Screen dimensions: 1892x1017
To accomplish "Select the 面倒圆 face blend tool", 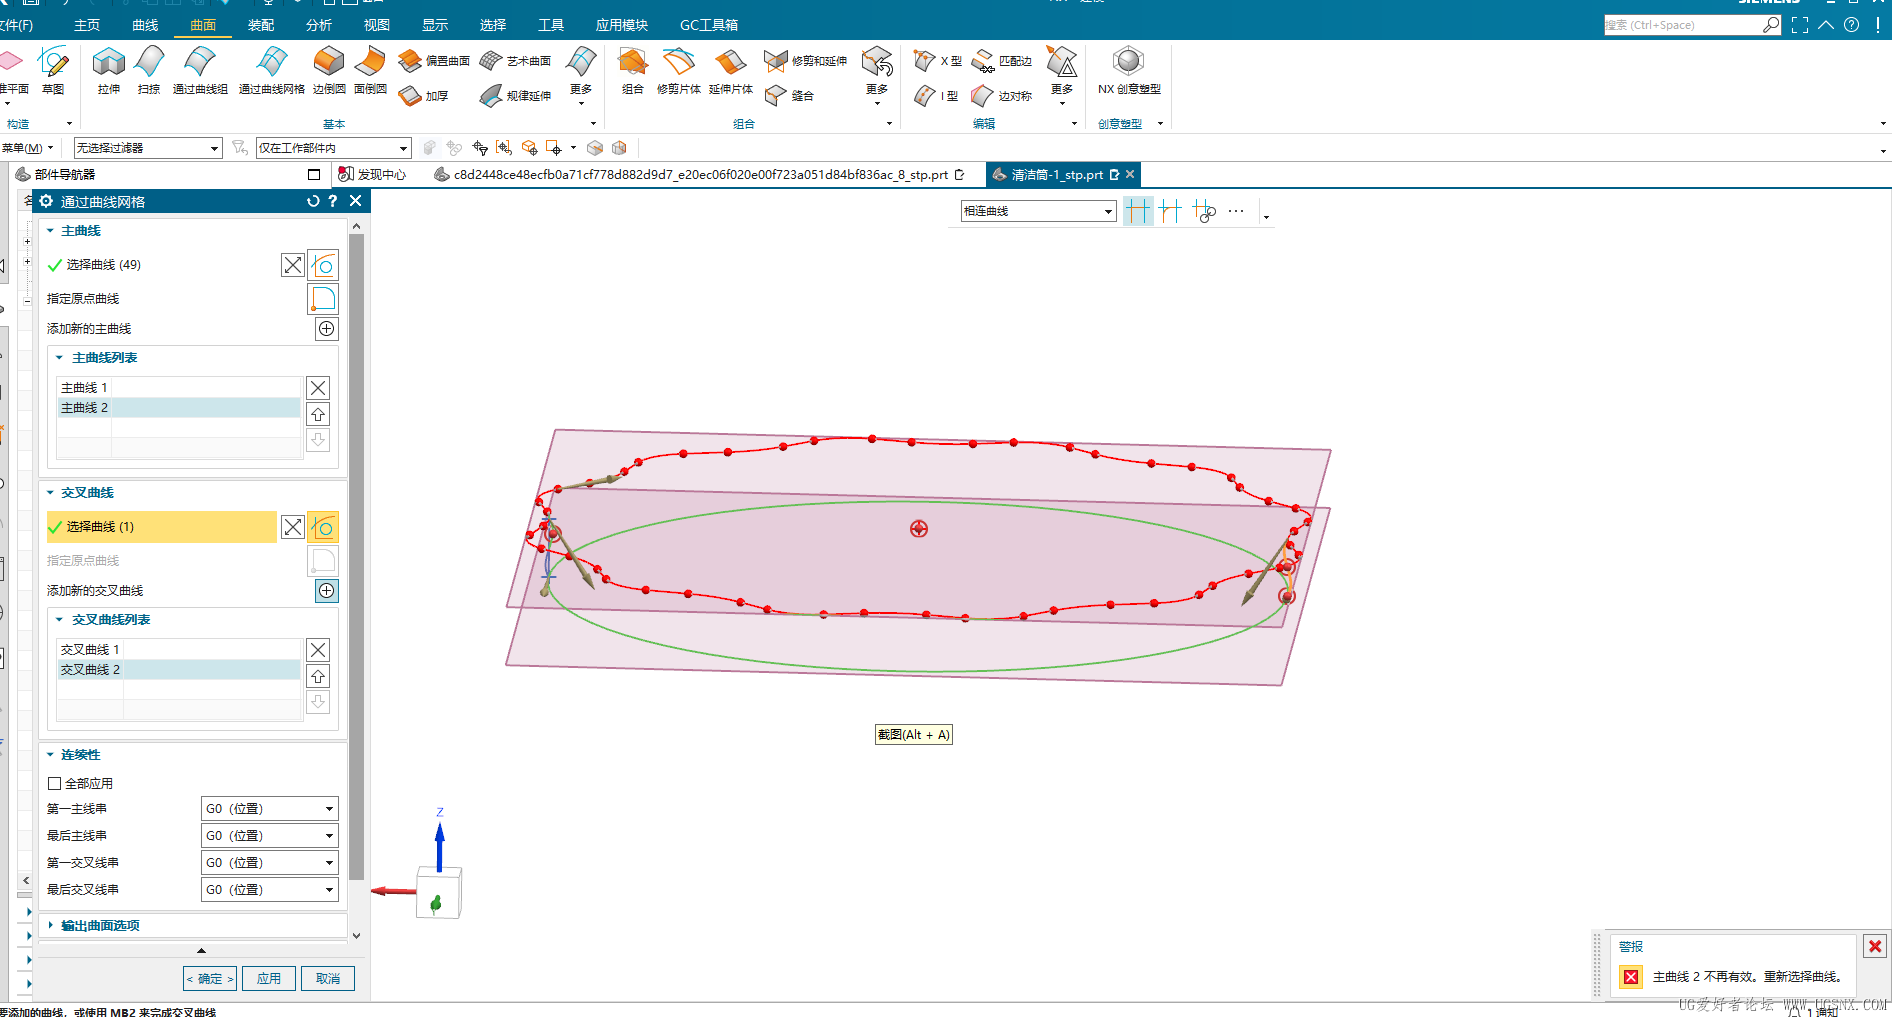I will click(370, 70).
